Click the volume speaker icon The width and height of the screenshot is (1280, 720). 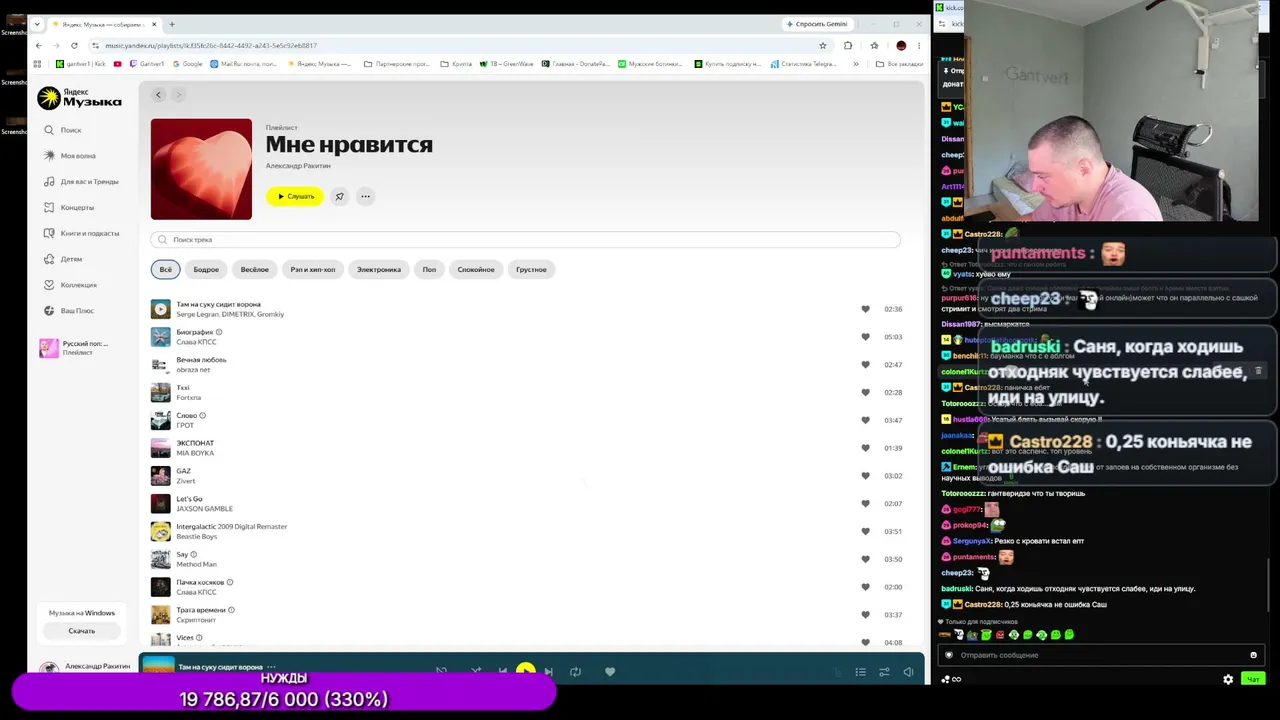tap(908, 672)
